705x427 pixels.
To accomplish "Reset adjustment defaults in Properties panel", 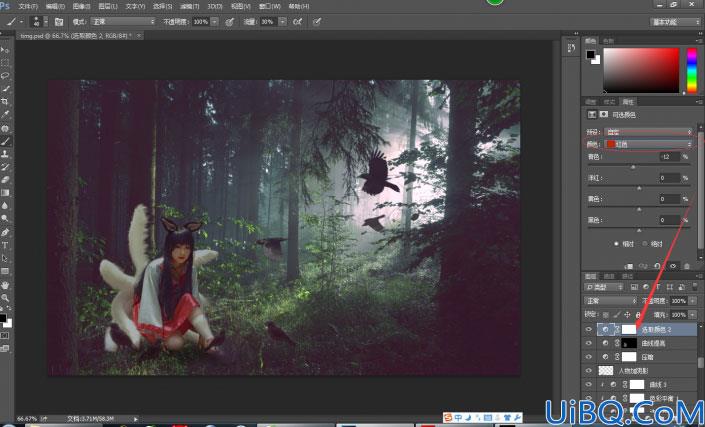I will (x=657, y=266).
